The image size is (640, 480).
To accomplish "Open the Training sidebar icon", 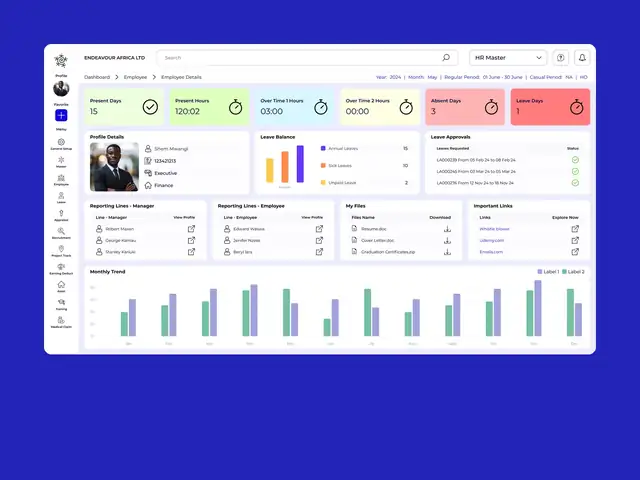I will click(61, 304).
